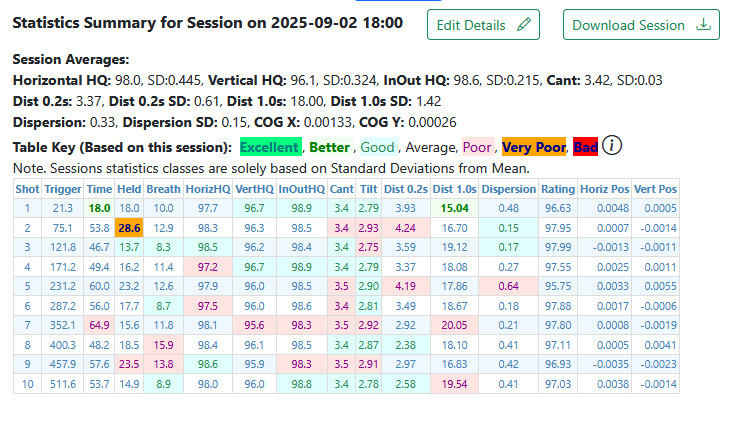Click the pencil icon in Edit Details
745x425 pixels.
click(522, 25)
